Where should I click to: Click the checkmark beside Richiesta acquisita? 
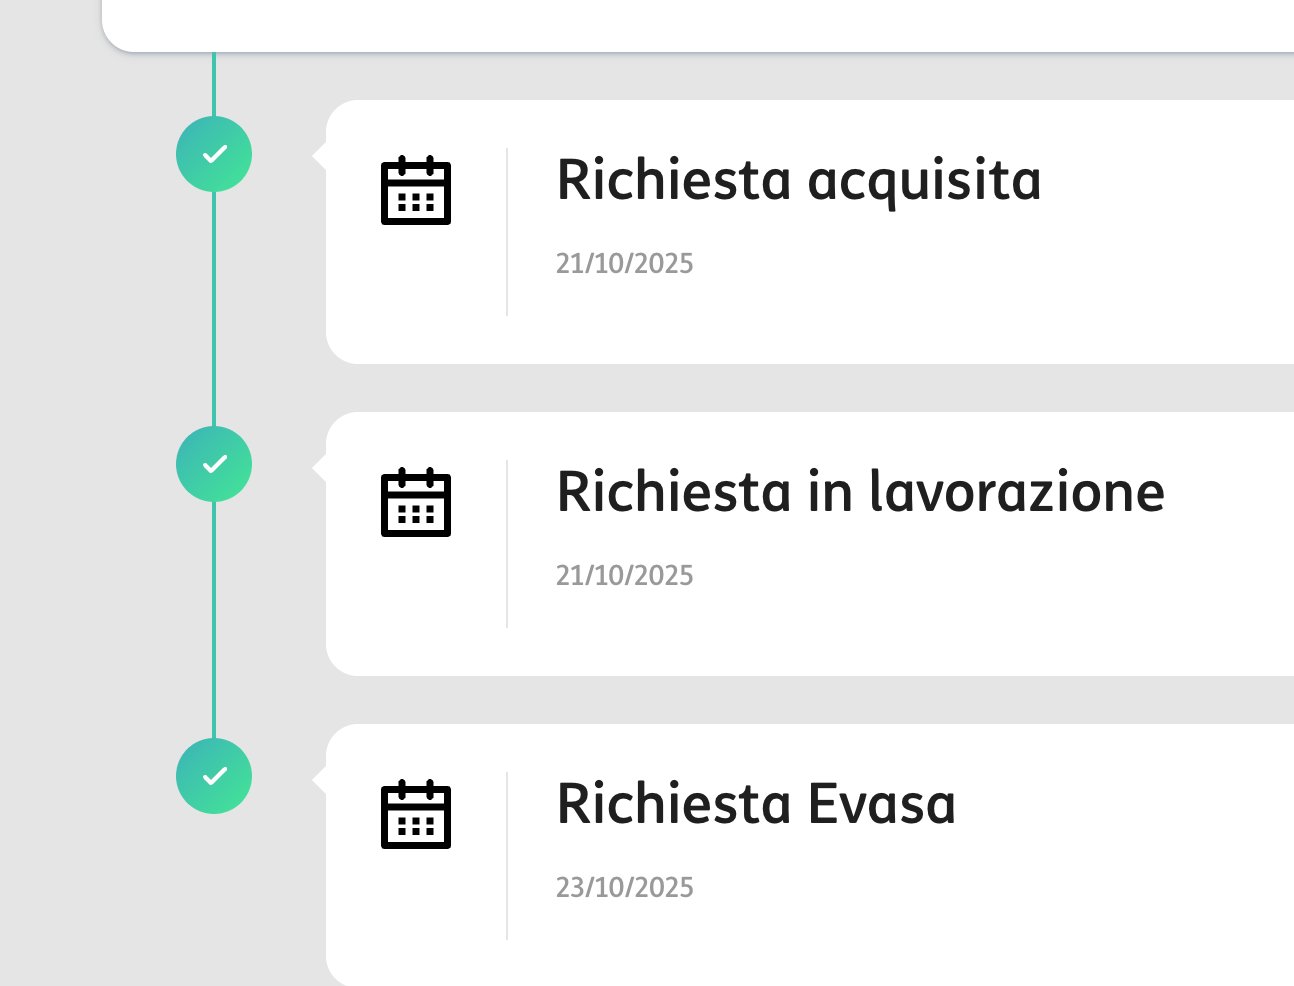[x=214, y=154]
